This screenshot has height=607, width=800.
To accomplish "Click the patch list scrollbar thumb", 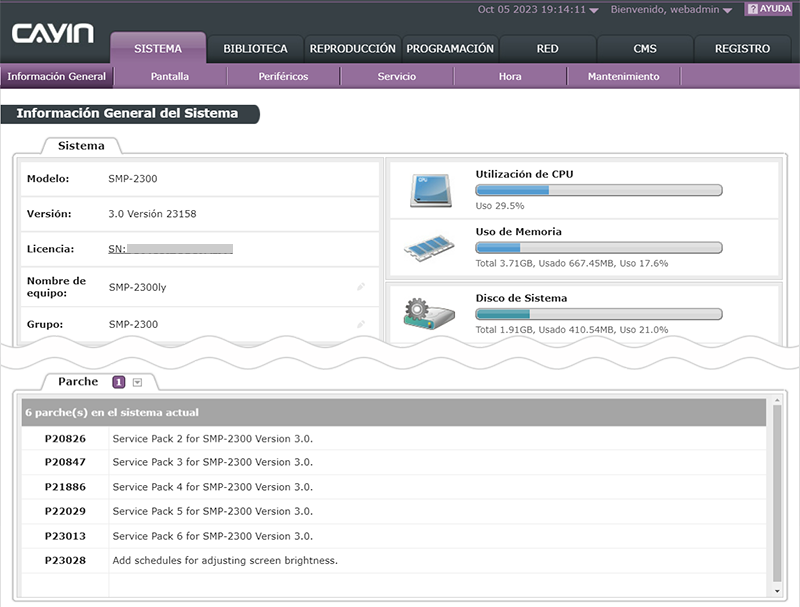I will 777,493.
